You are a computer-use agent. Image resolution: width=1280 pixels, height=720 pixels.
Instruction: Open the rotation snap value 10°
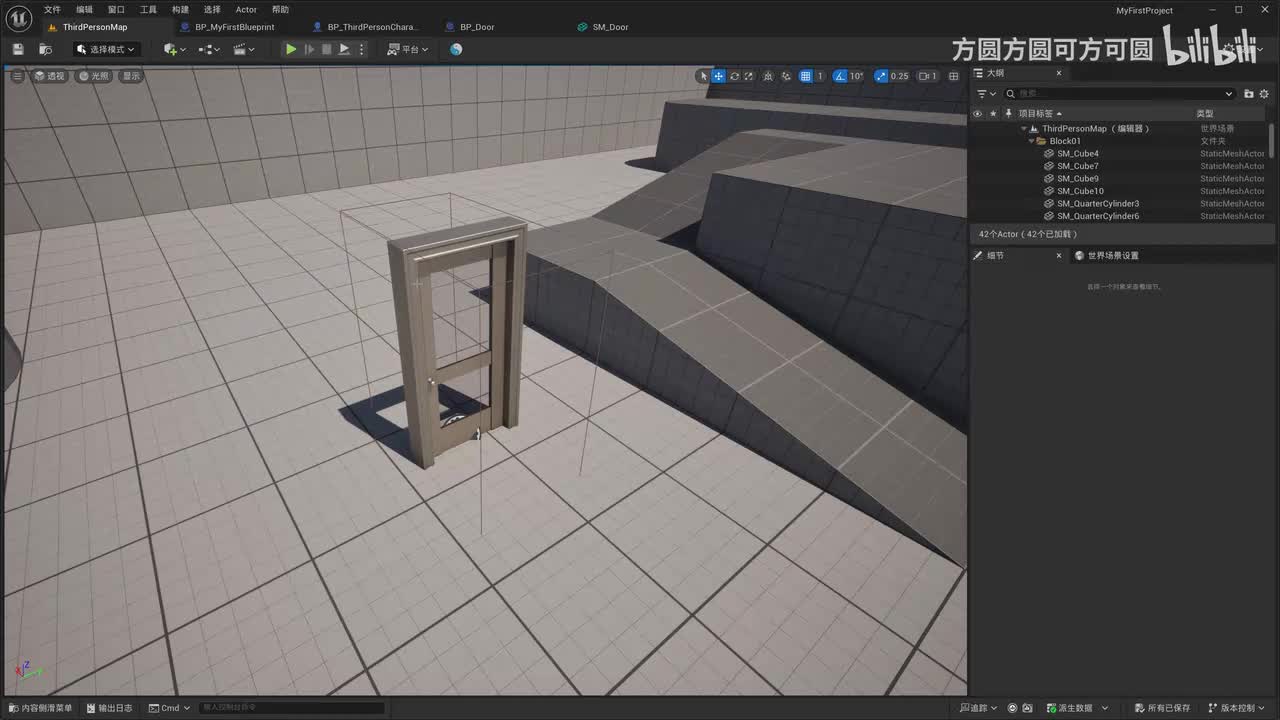[856, 76]
